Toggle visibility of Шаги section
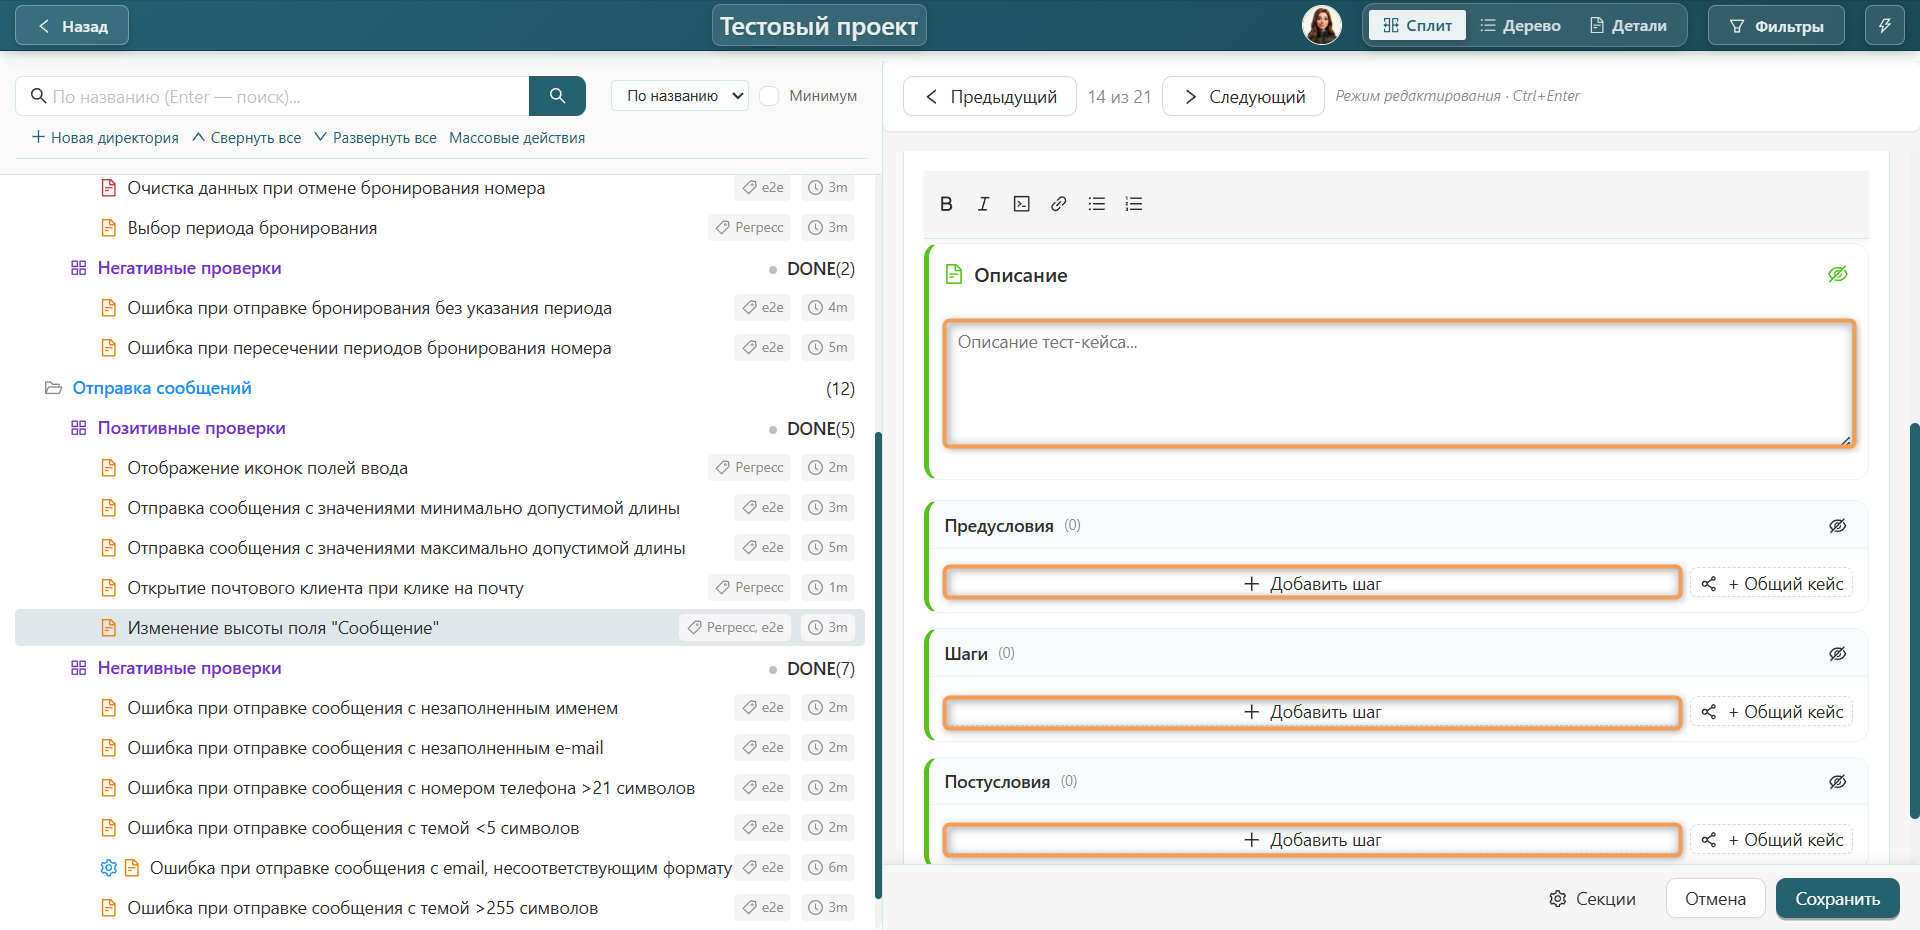The image size is (1920, 930). point(1838,654)
